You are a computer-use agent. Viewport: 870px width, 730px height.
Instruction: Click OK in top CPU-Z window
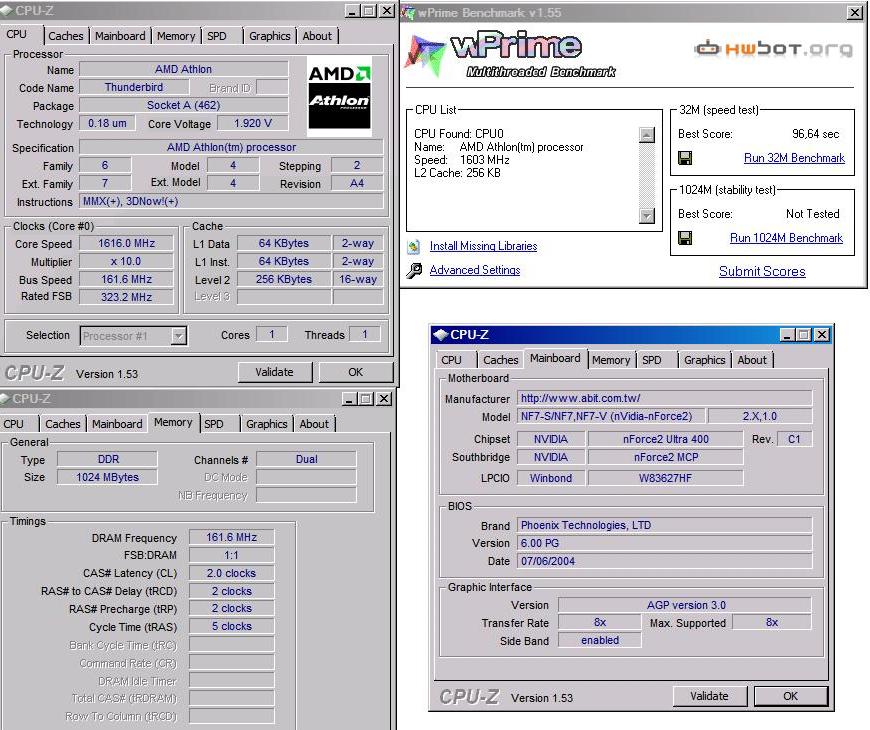pos(356,372)
